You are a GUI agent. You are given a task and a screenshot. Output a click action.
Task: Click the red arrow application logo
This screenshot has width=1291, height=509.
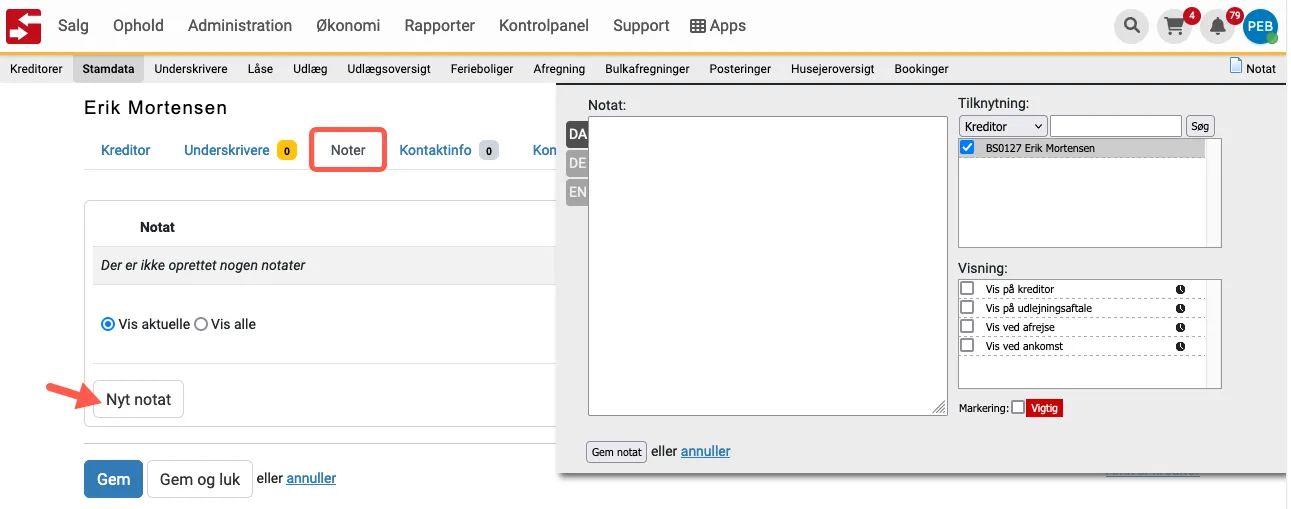click(23, 25)
